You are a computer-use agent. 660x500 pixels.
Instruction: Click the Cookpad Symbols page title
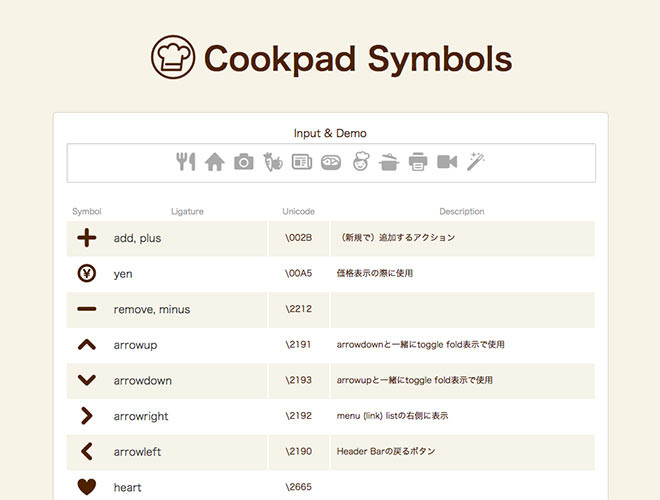click(x=358, y=59)
